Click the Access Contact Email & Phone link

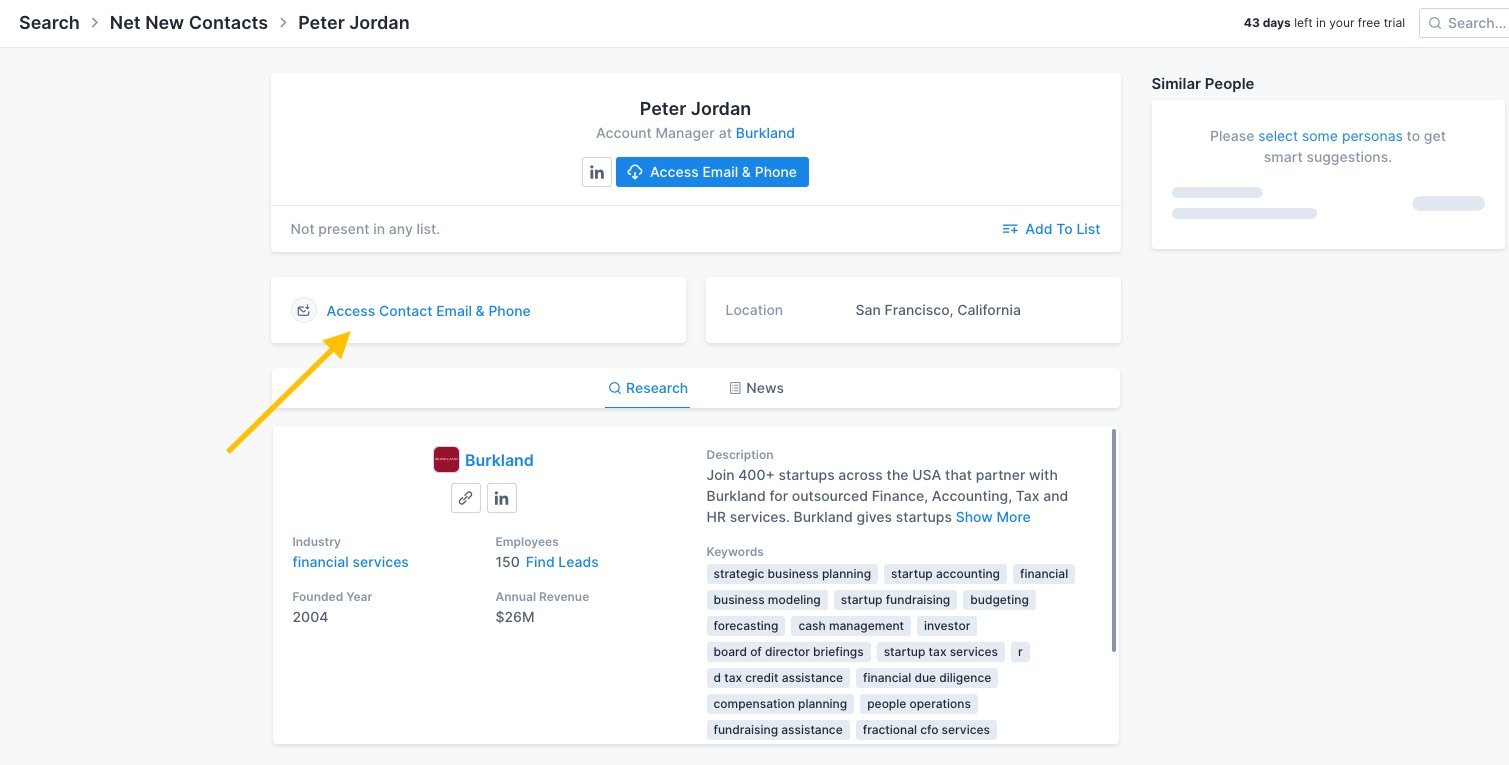[428, 311]
